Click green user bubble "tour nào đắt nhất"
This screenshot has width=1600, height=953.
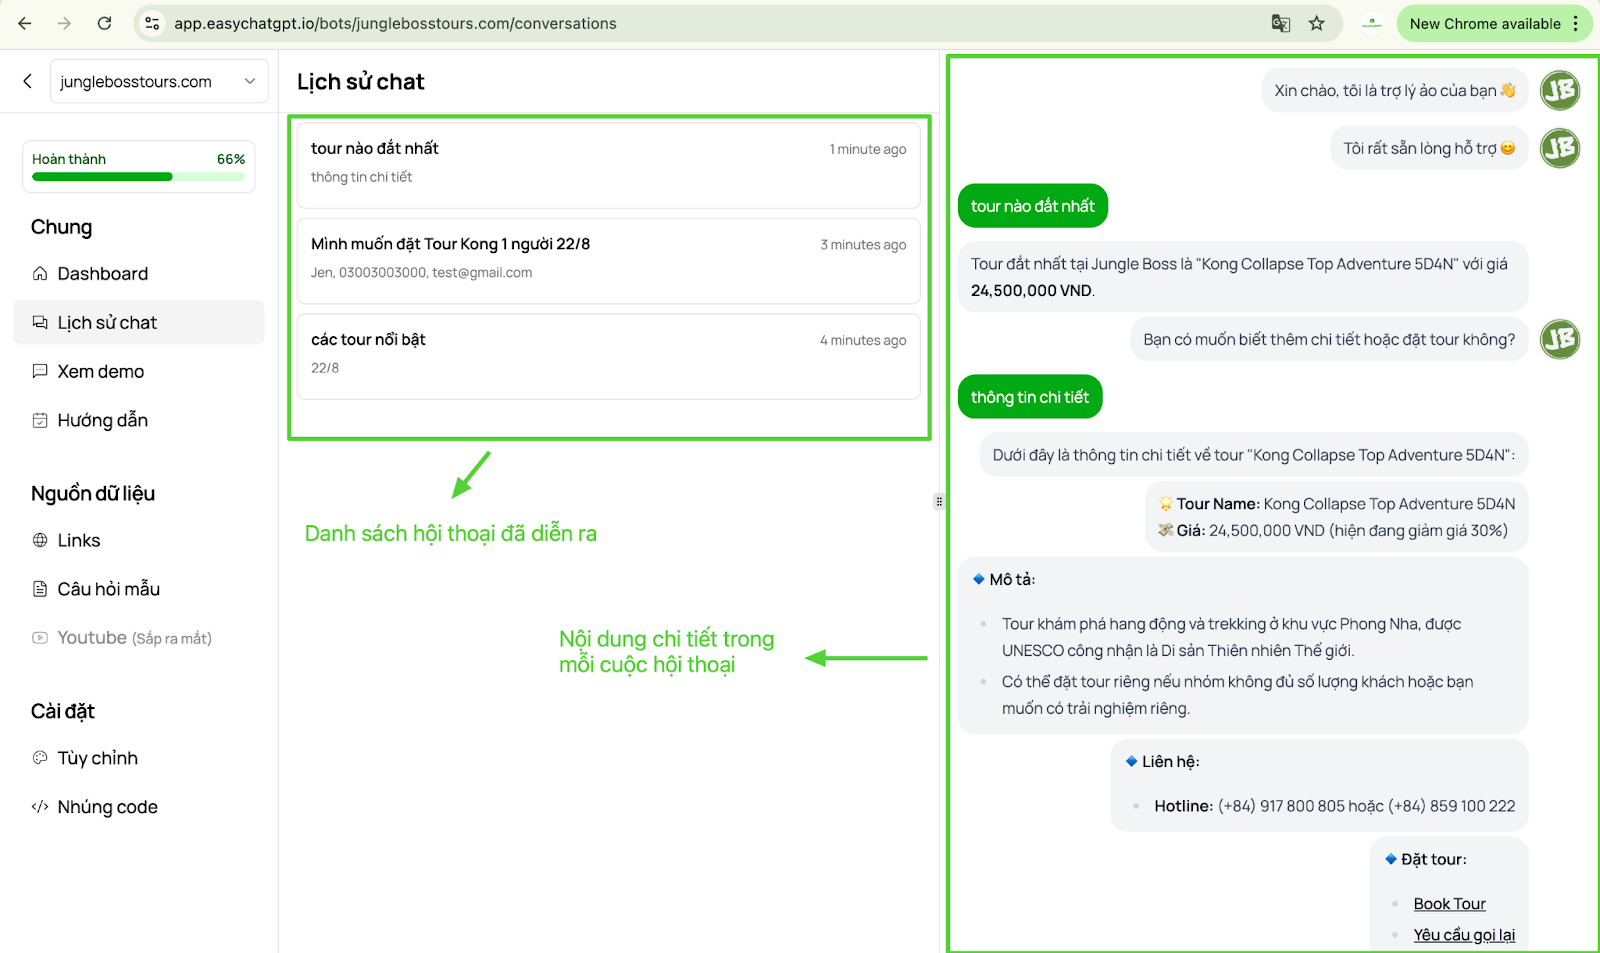click(x=1033, y=206)
